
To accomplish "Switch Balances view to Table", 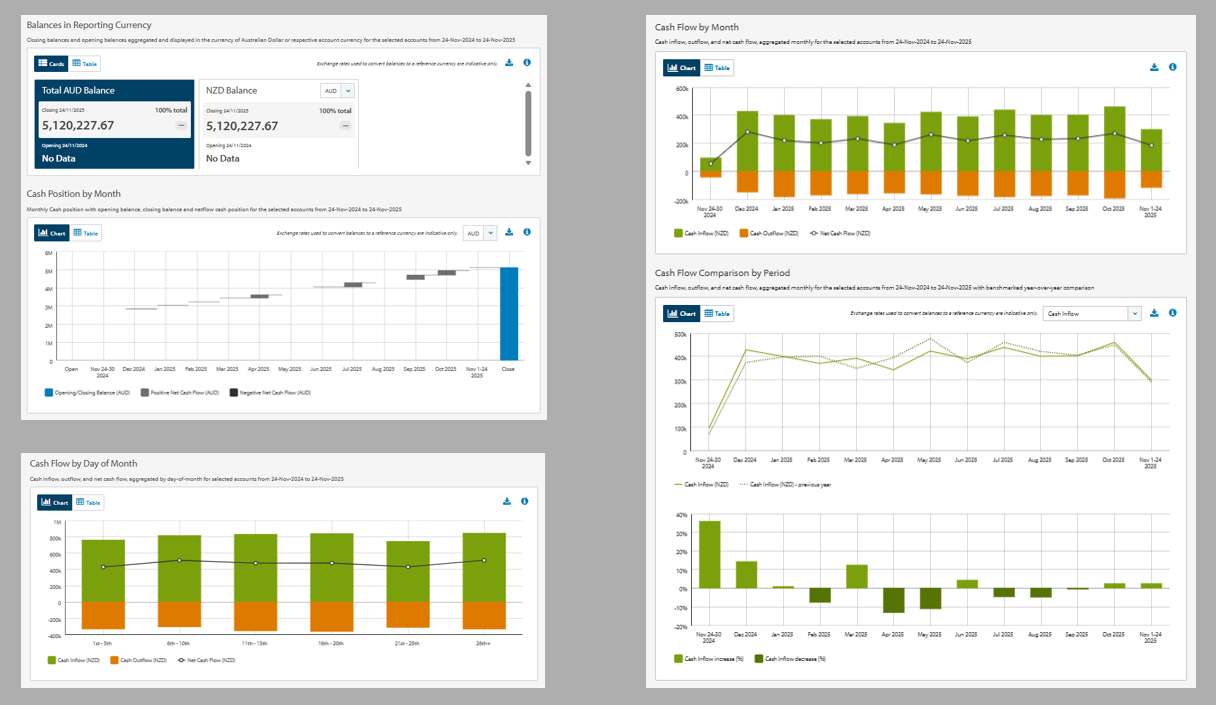I will (x=85, y=63).
